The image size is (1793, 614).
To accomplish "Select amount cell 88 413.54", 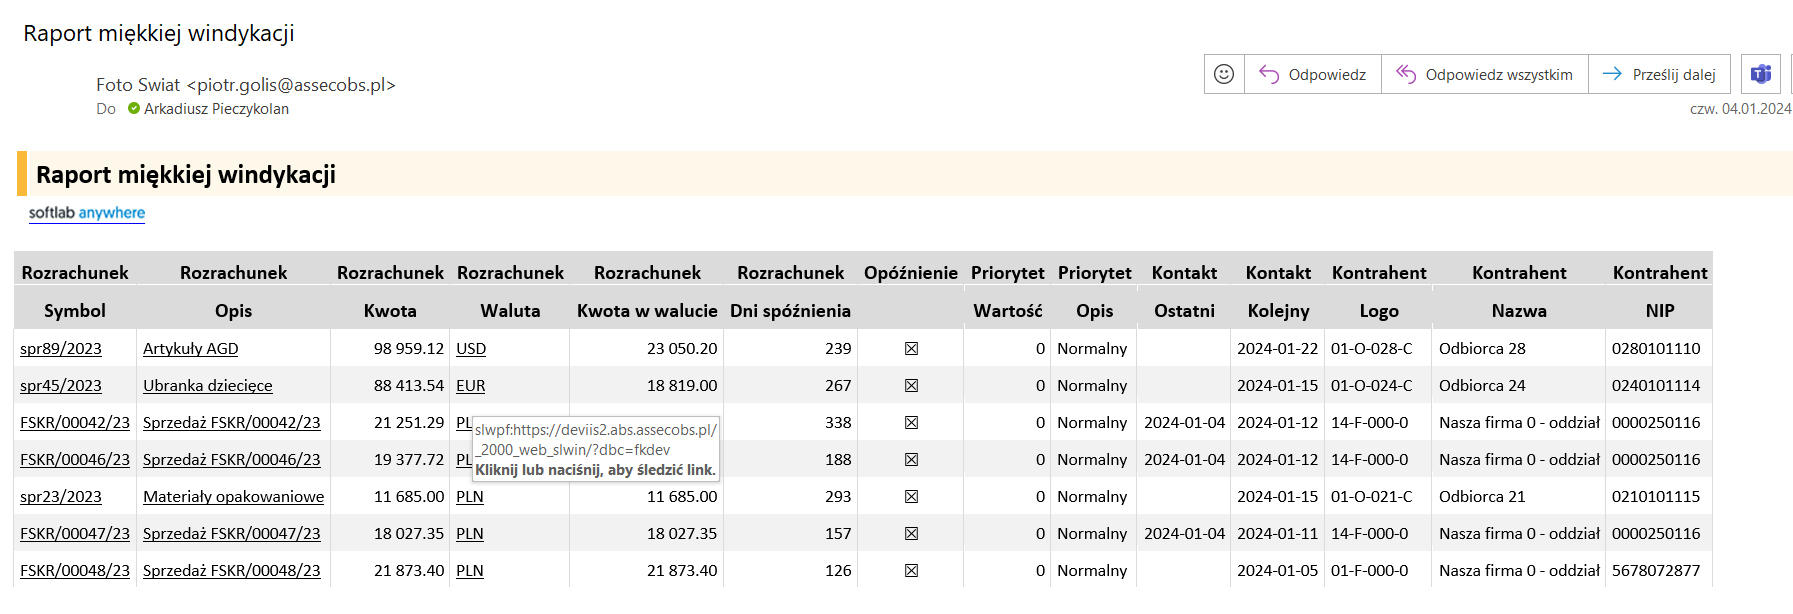I will coord(409,386).
